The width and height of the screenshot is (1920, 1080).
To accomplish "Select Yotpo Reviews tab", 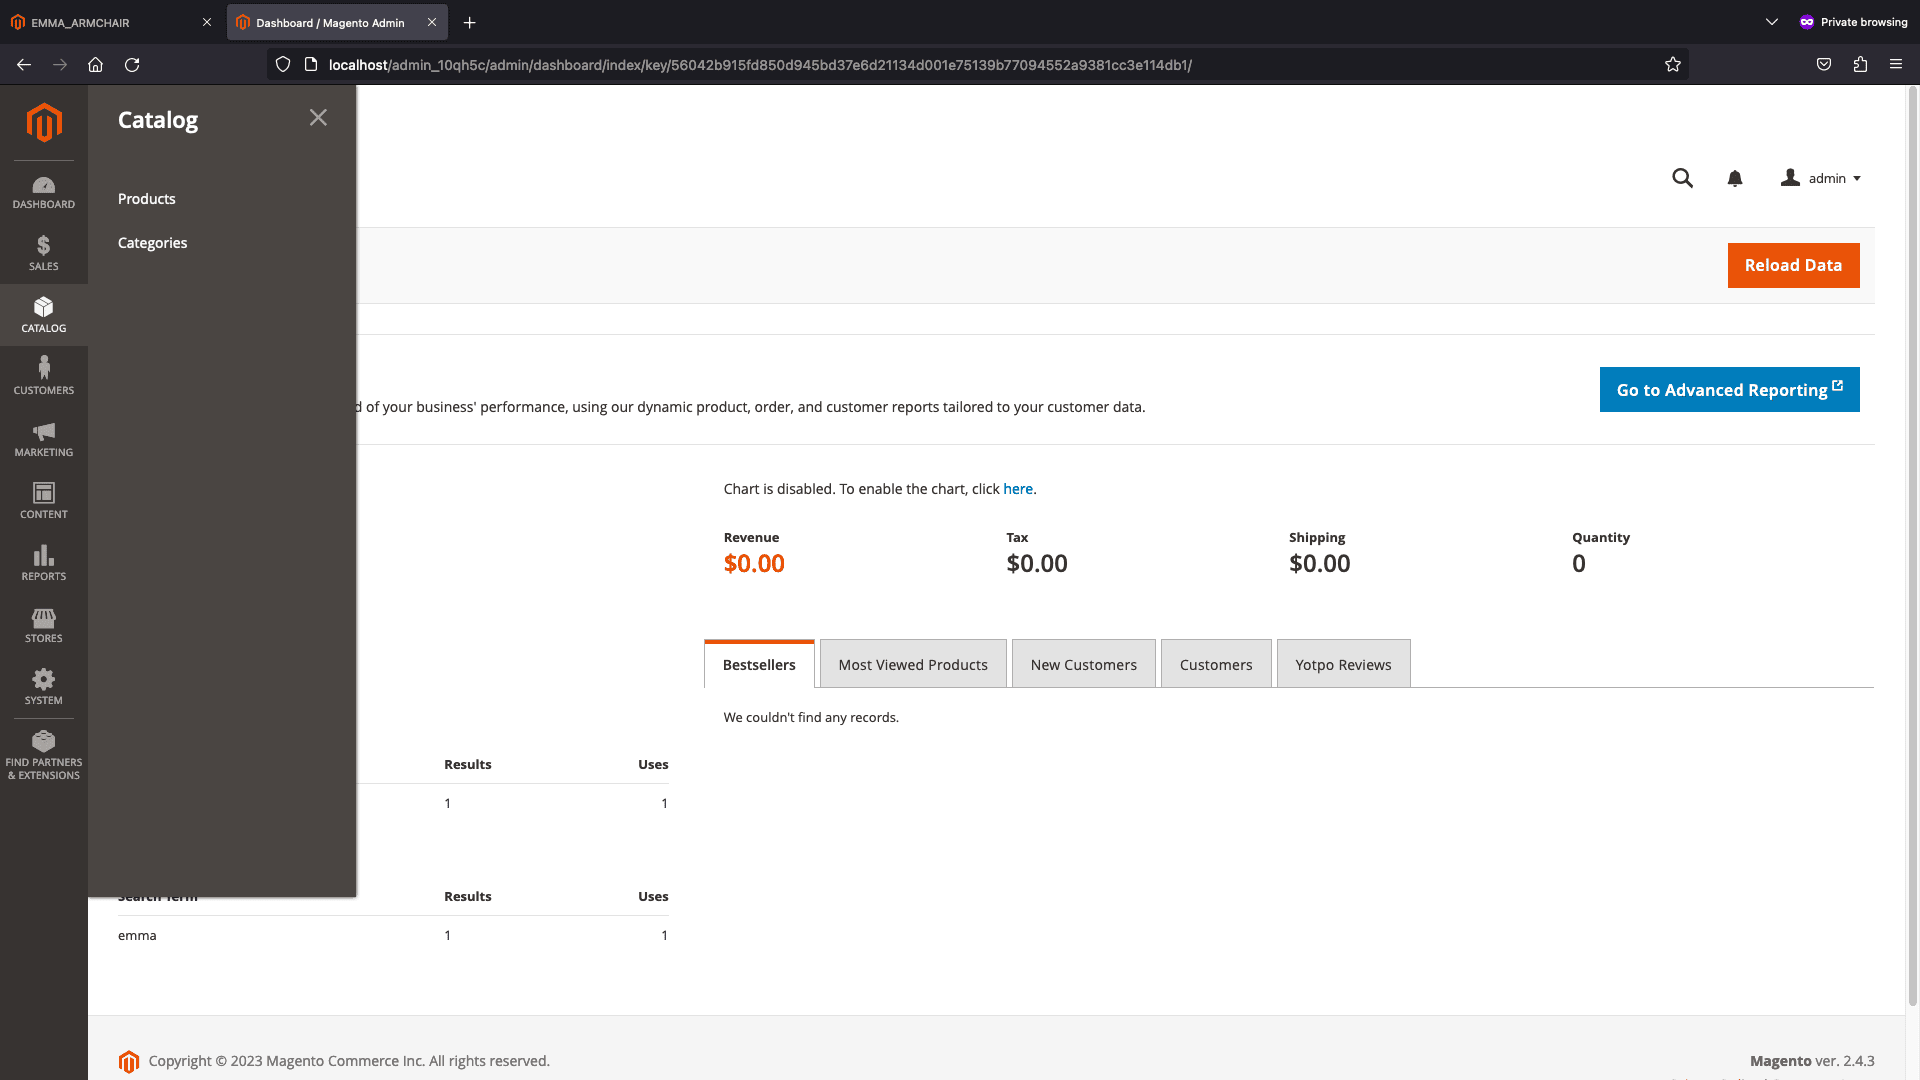I will click(x=1342, y=665).
